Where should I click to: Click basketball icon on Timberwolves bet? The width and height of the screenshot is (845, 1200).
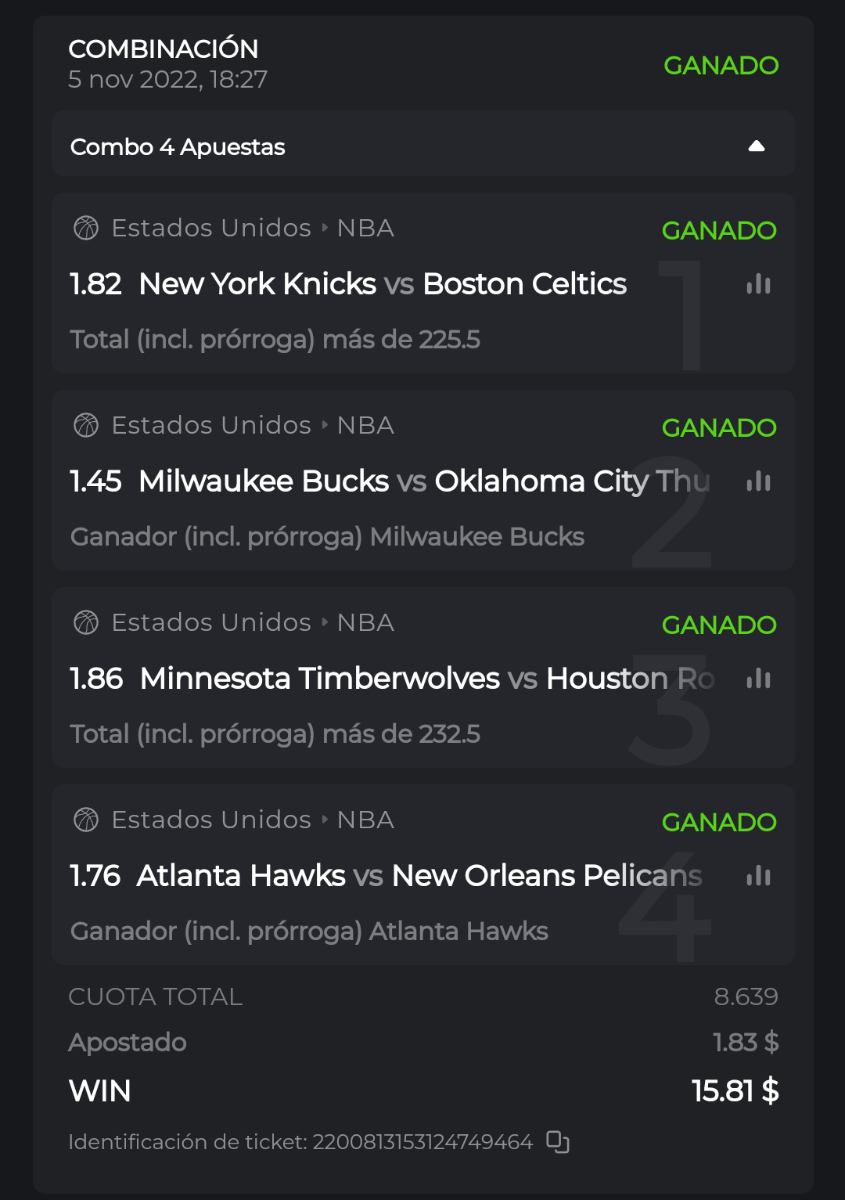(86, 622)
